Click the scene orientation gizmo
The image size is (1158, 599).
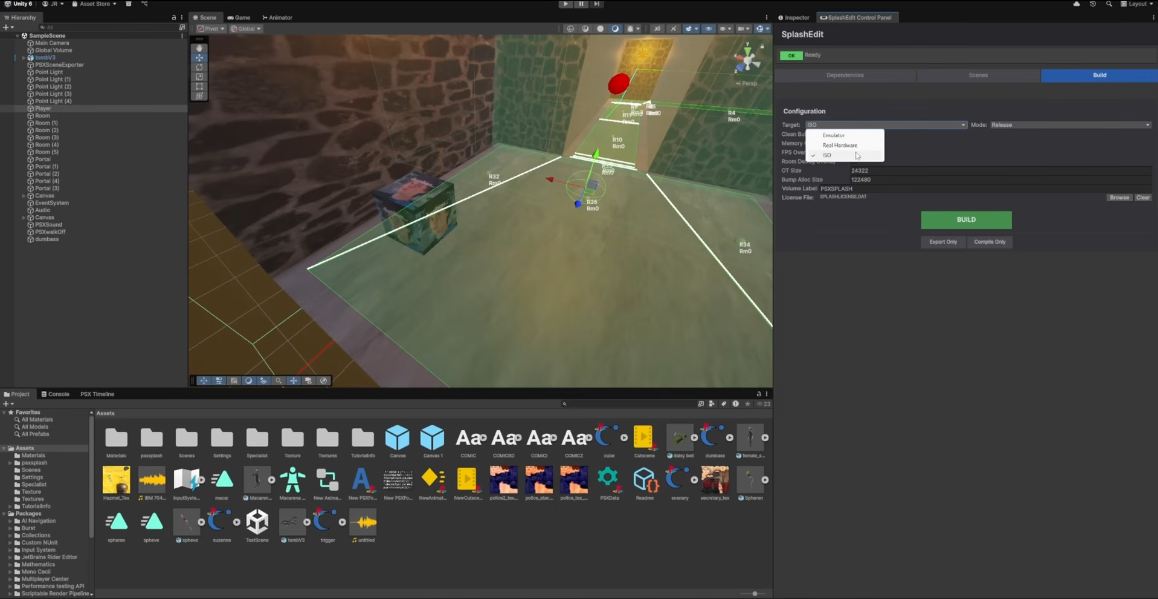click(746, 60)
